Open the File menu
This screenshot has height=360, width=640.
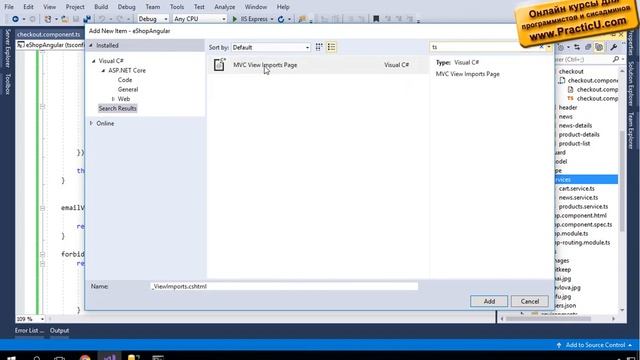[x=9, y=7]
